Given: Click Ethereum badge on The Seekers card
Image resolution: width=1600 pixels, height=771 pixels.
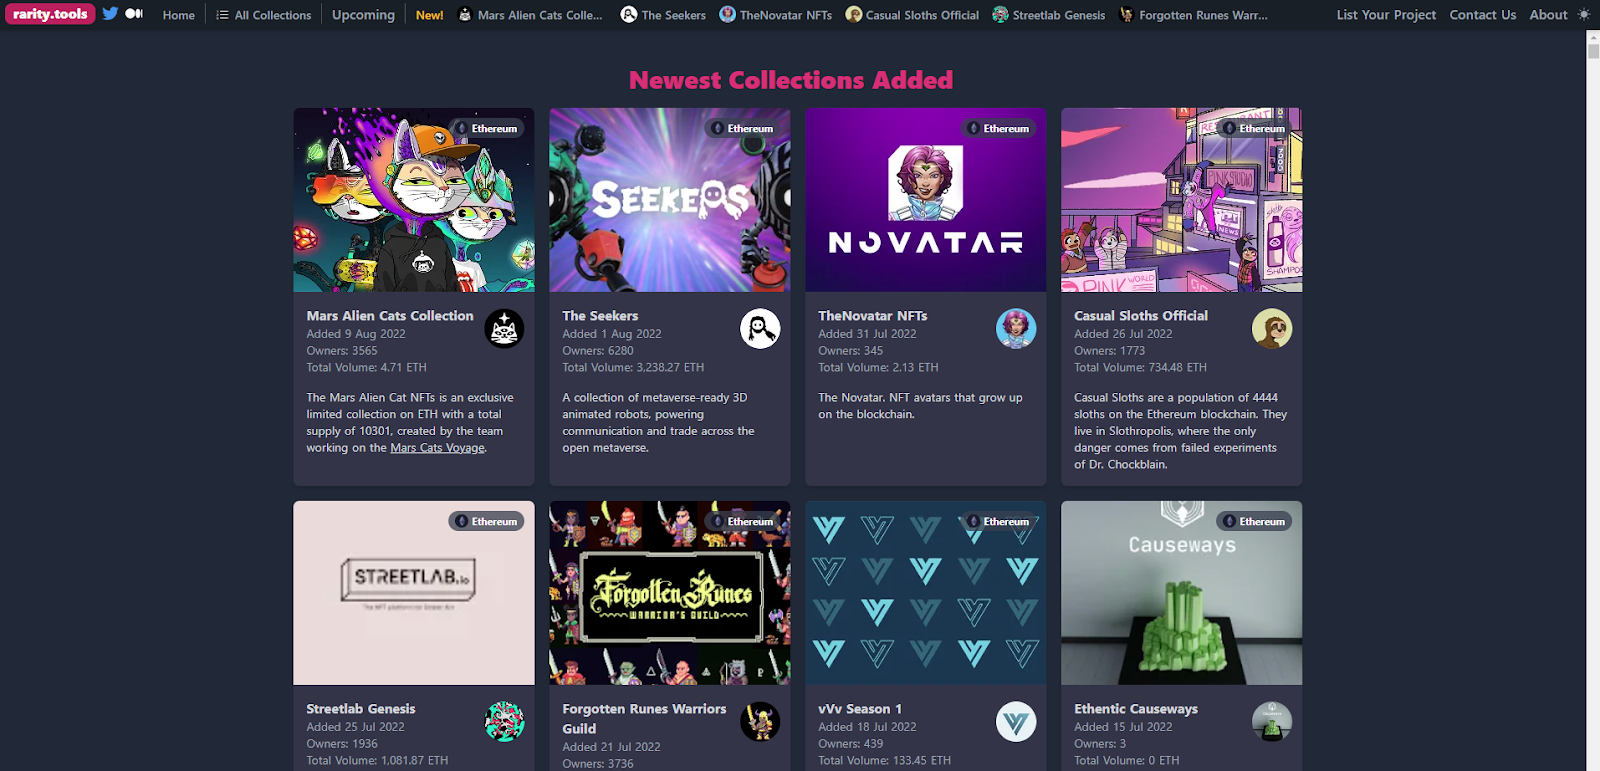Looking at the screenshot, I should click(742, 128).
